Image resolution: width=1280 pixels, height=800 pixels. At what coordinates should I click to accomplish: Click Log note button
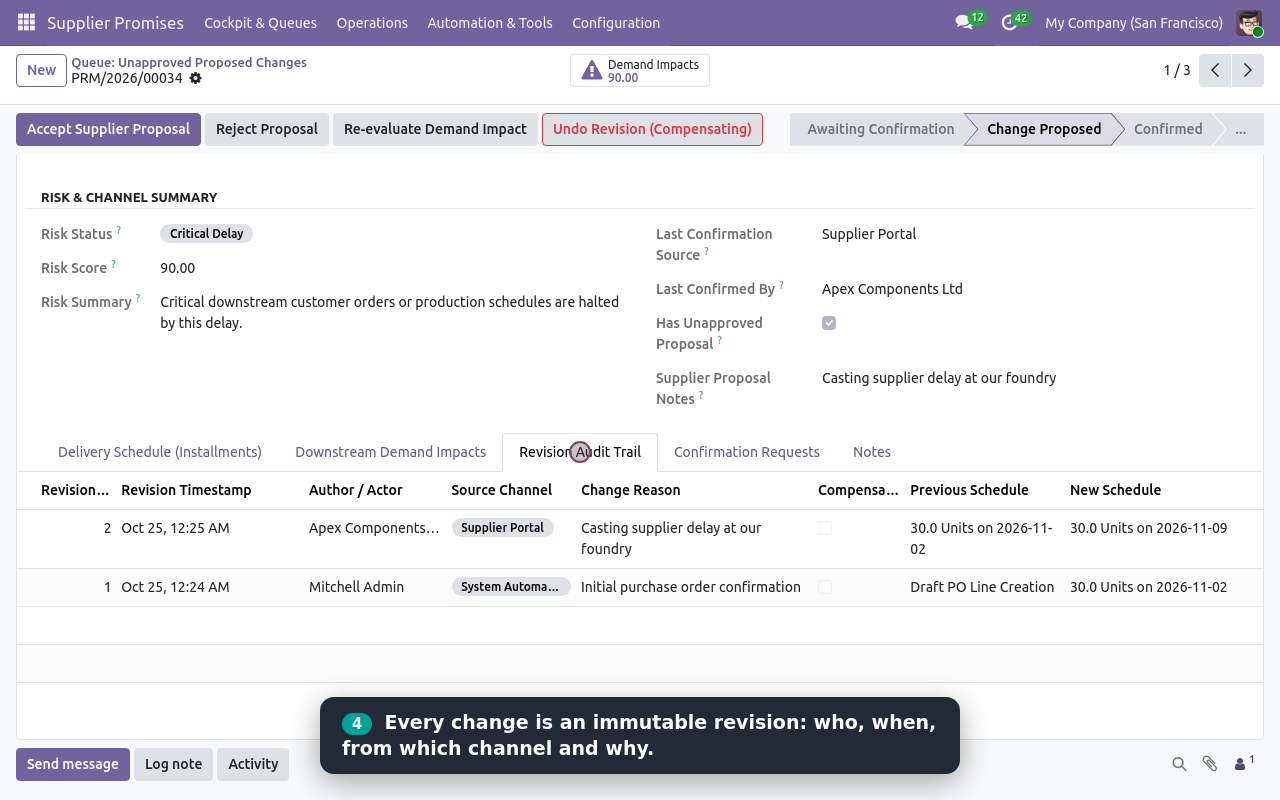pos(173,764)
